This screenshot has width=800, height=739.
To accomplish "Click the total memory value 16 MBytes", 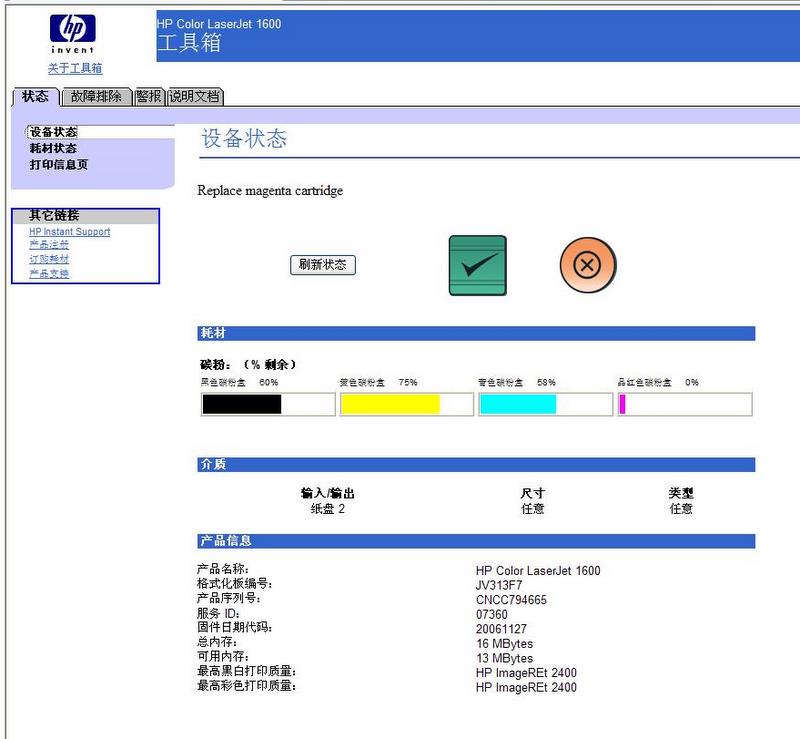I will 505,644.
